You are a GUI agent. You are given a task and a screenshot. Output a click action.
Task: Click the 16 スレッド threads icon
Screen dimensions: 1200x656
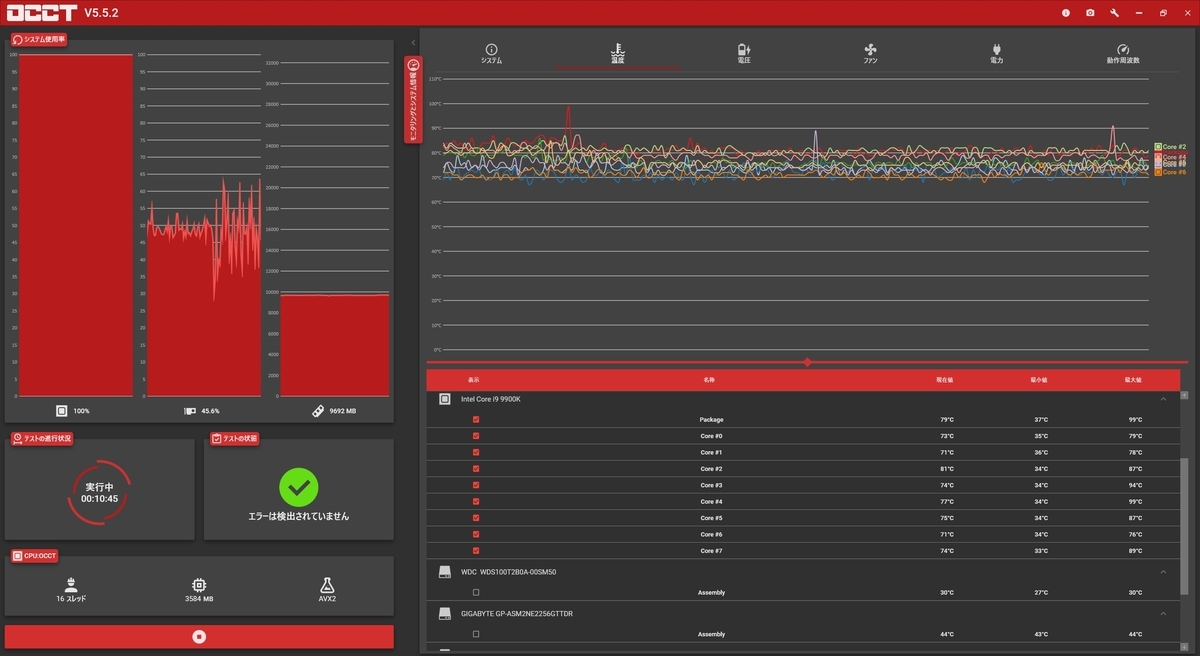pyautogui.click(x=71, y=584)
